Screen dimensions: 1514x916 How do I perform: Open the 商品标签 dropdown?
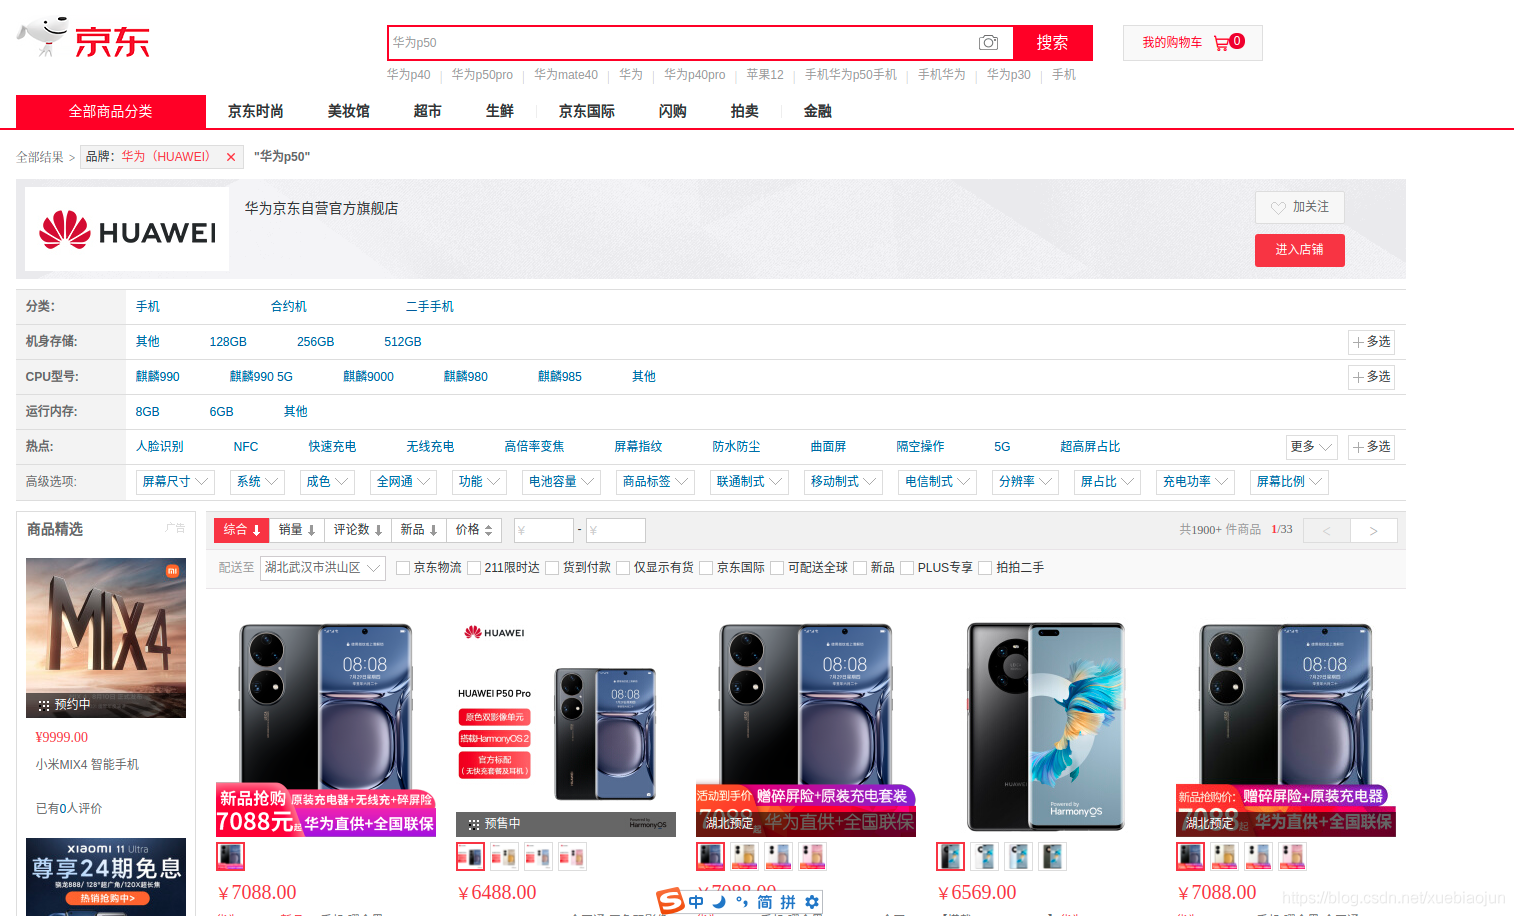coord(655,482)
